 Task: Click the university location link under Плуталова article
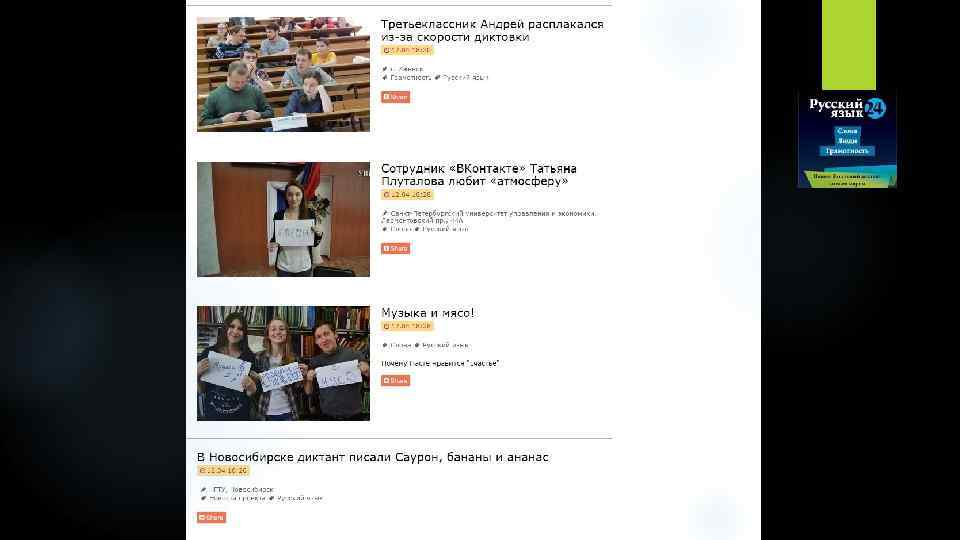pos(492,217)
